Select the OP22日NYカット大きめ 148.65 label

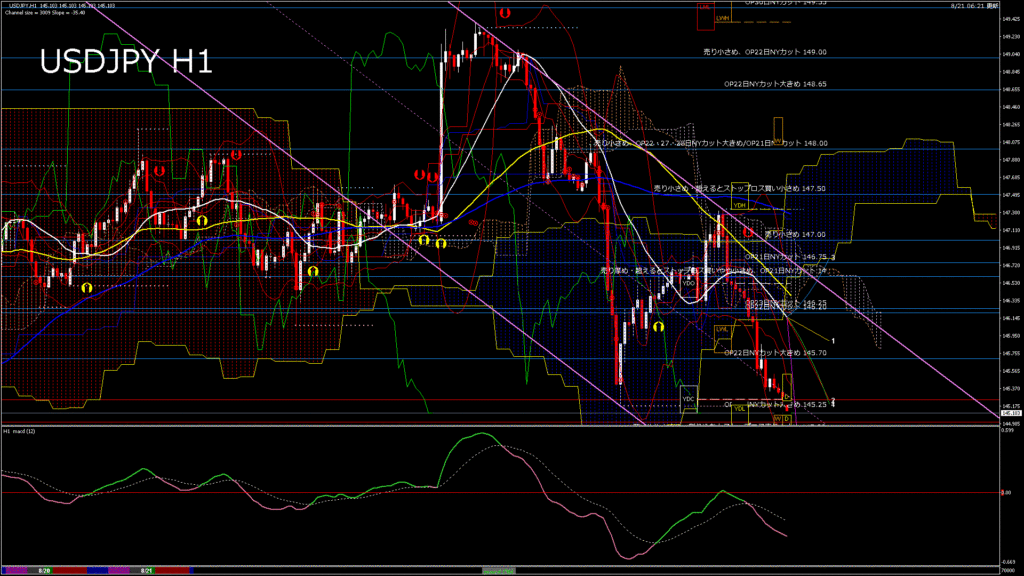pyautogui.click(x=775, y=84)
